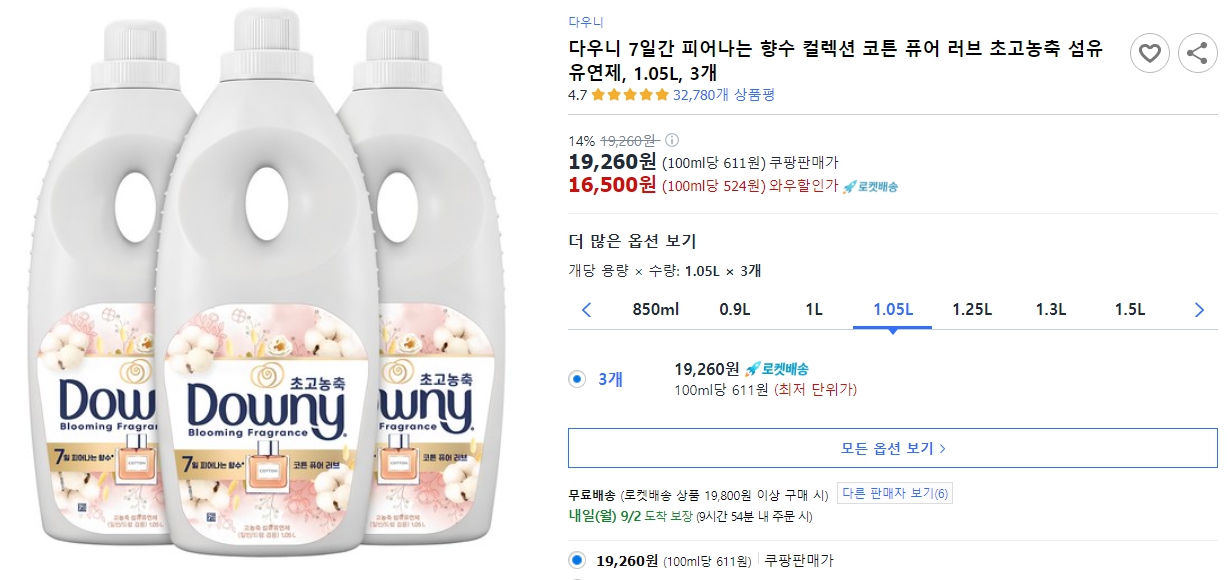
Task: Open 모든 옵션 보기 button
Action: [892, 449]
